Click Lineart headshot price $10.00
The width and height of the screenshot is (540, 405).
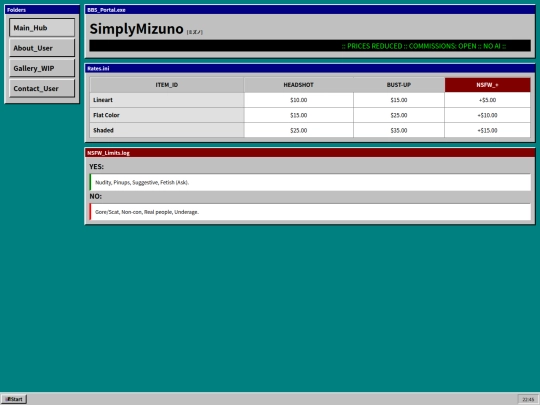299,100
